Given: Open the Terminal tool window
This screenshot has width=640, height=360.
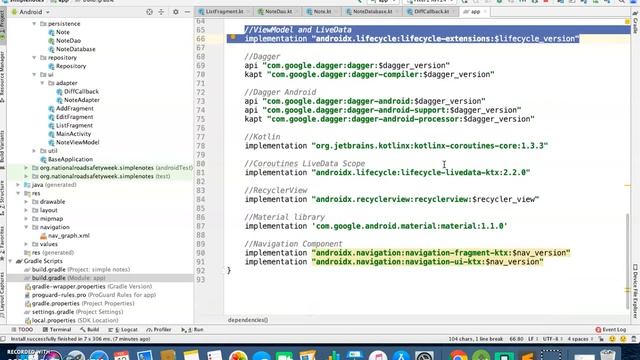Looking at the screenshot, I should pos(57,329).
